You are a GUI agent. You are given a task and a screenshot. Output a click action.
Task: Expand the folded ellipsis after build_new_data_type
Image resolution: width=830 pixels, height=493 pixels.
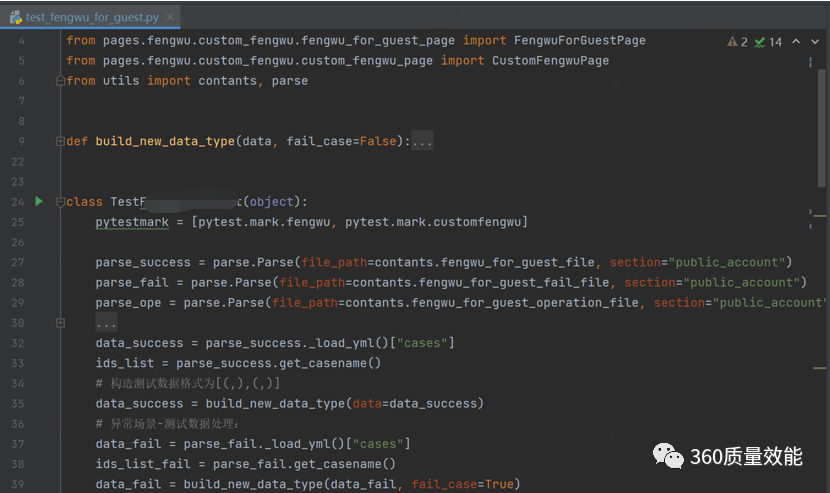pos(422,141)
